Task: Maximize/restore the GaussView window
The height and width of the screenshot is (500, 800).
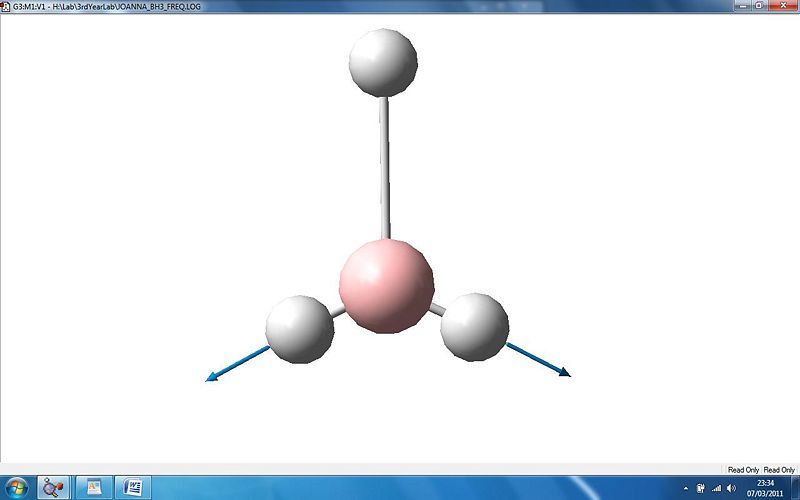Action: [759, 6]
